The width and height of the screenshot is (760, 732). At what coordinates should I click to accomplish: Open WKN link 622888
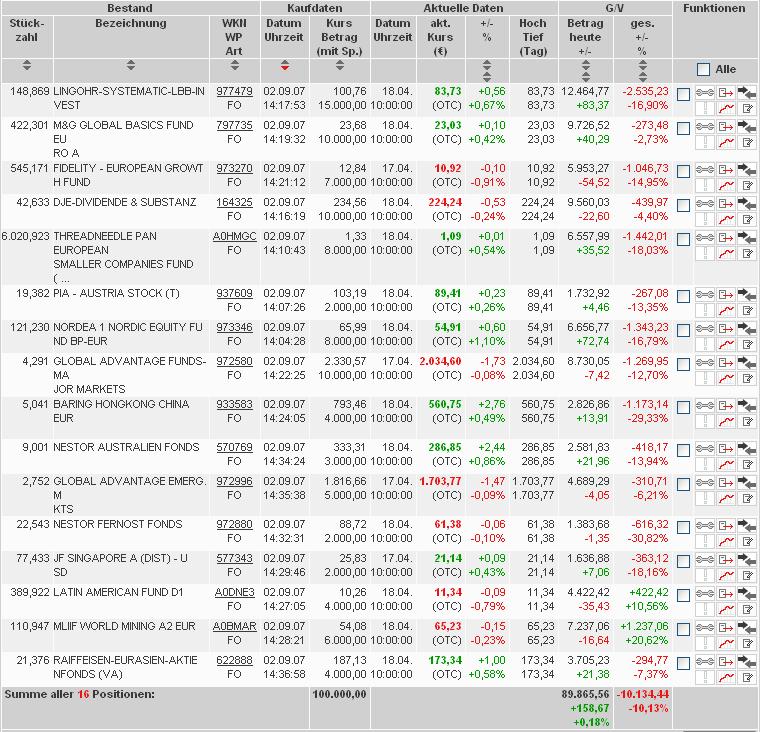[x=234, y=660]
